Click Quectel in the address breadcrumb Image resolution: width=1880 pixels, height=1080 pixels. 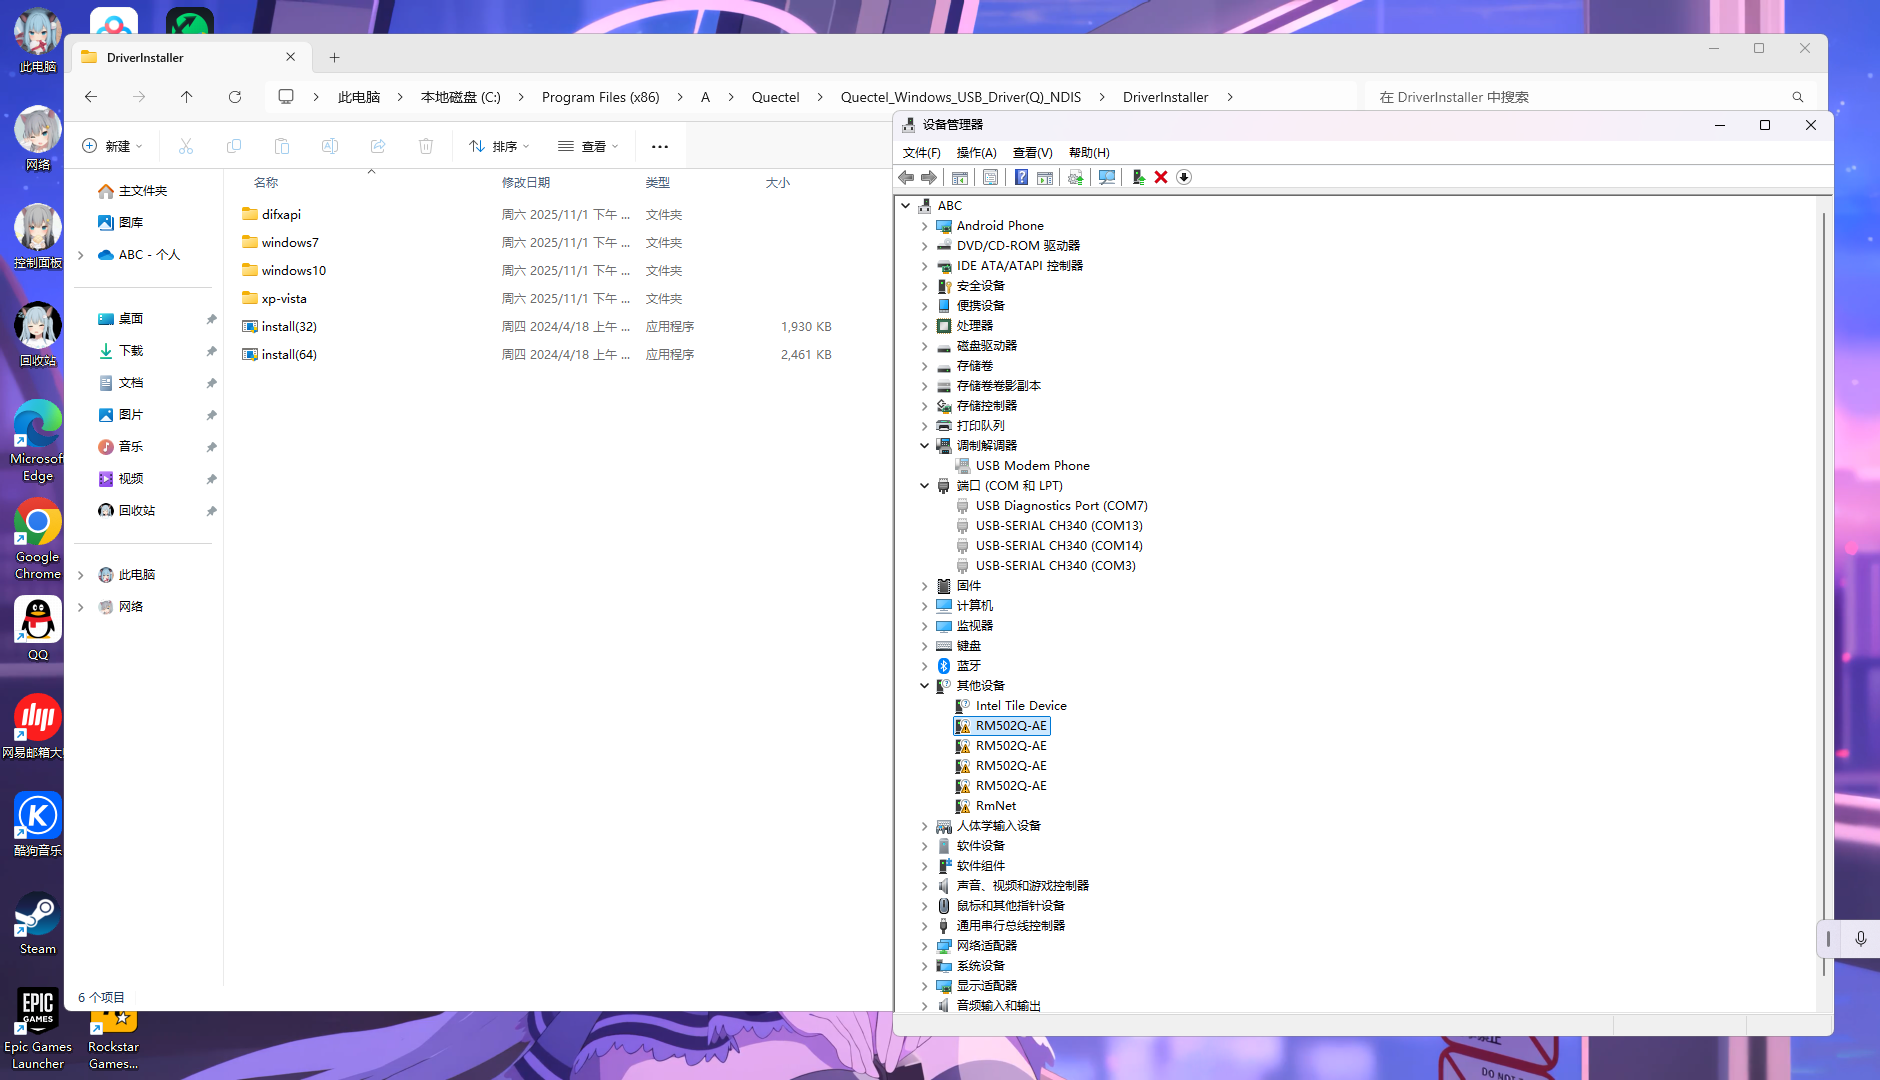(x=775, y=97)
